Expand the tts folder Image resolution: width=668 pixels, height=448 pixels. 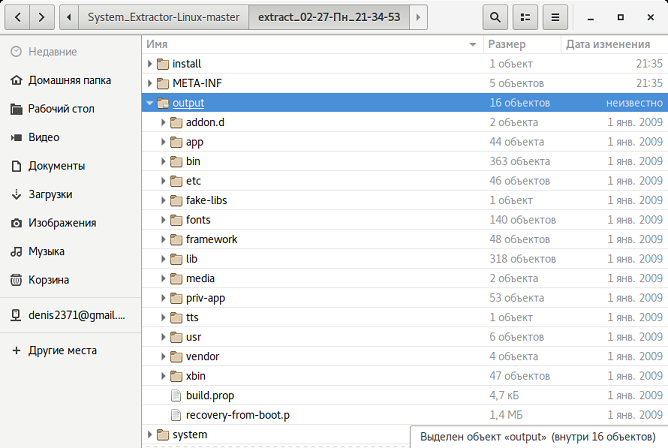click(x=163, y=317)
